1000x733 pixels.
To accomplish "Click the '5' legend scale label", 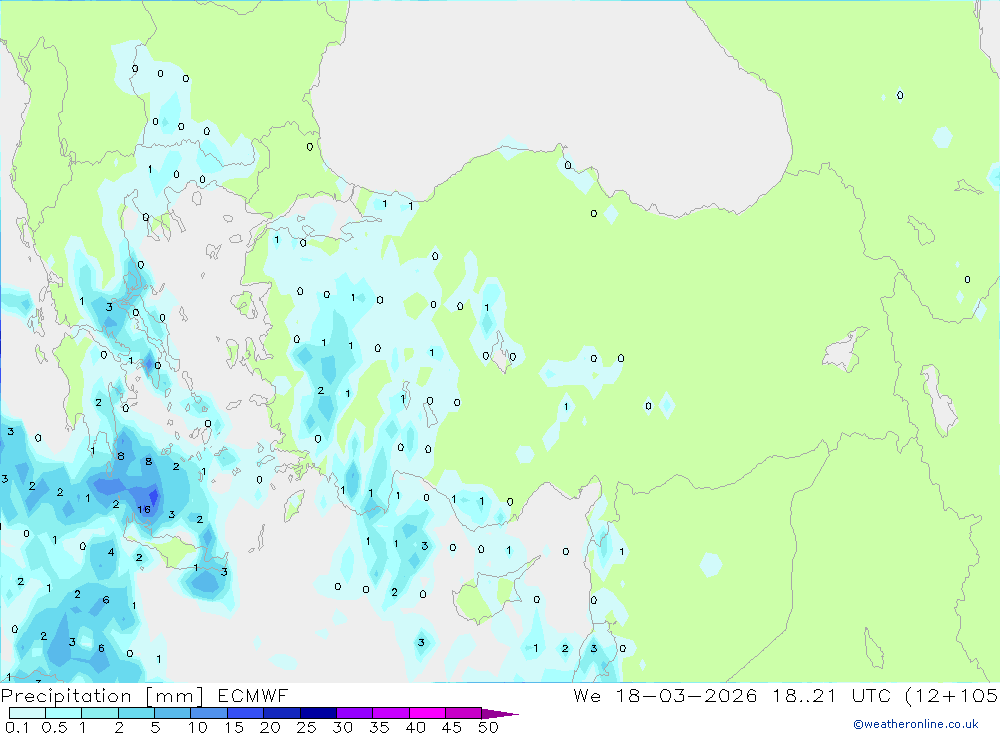I will [x=155, y=727].
